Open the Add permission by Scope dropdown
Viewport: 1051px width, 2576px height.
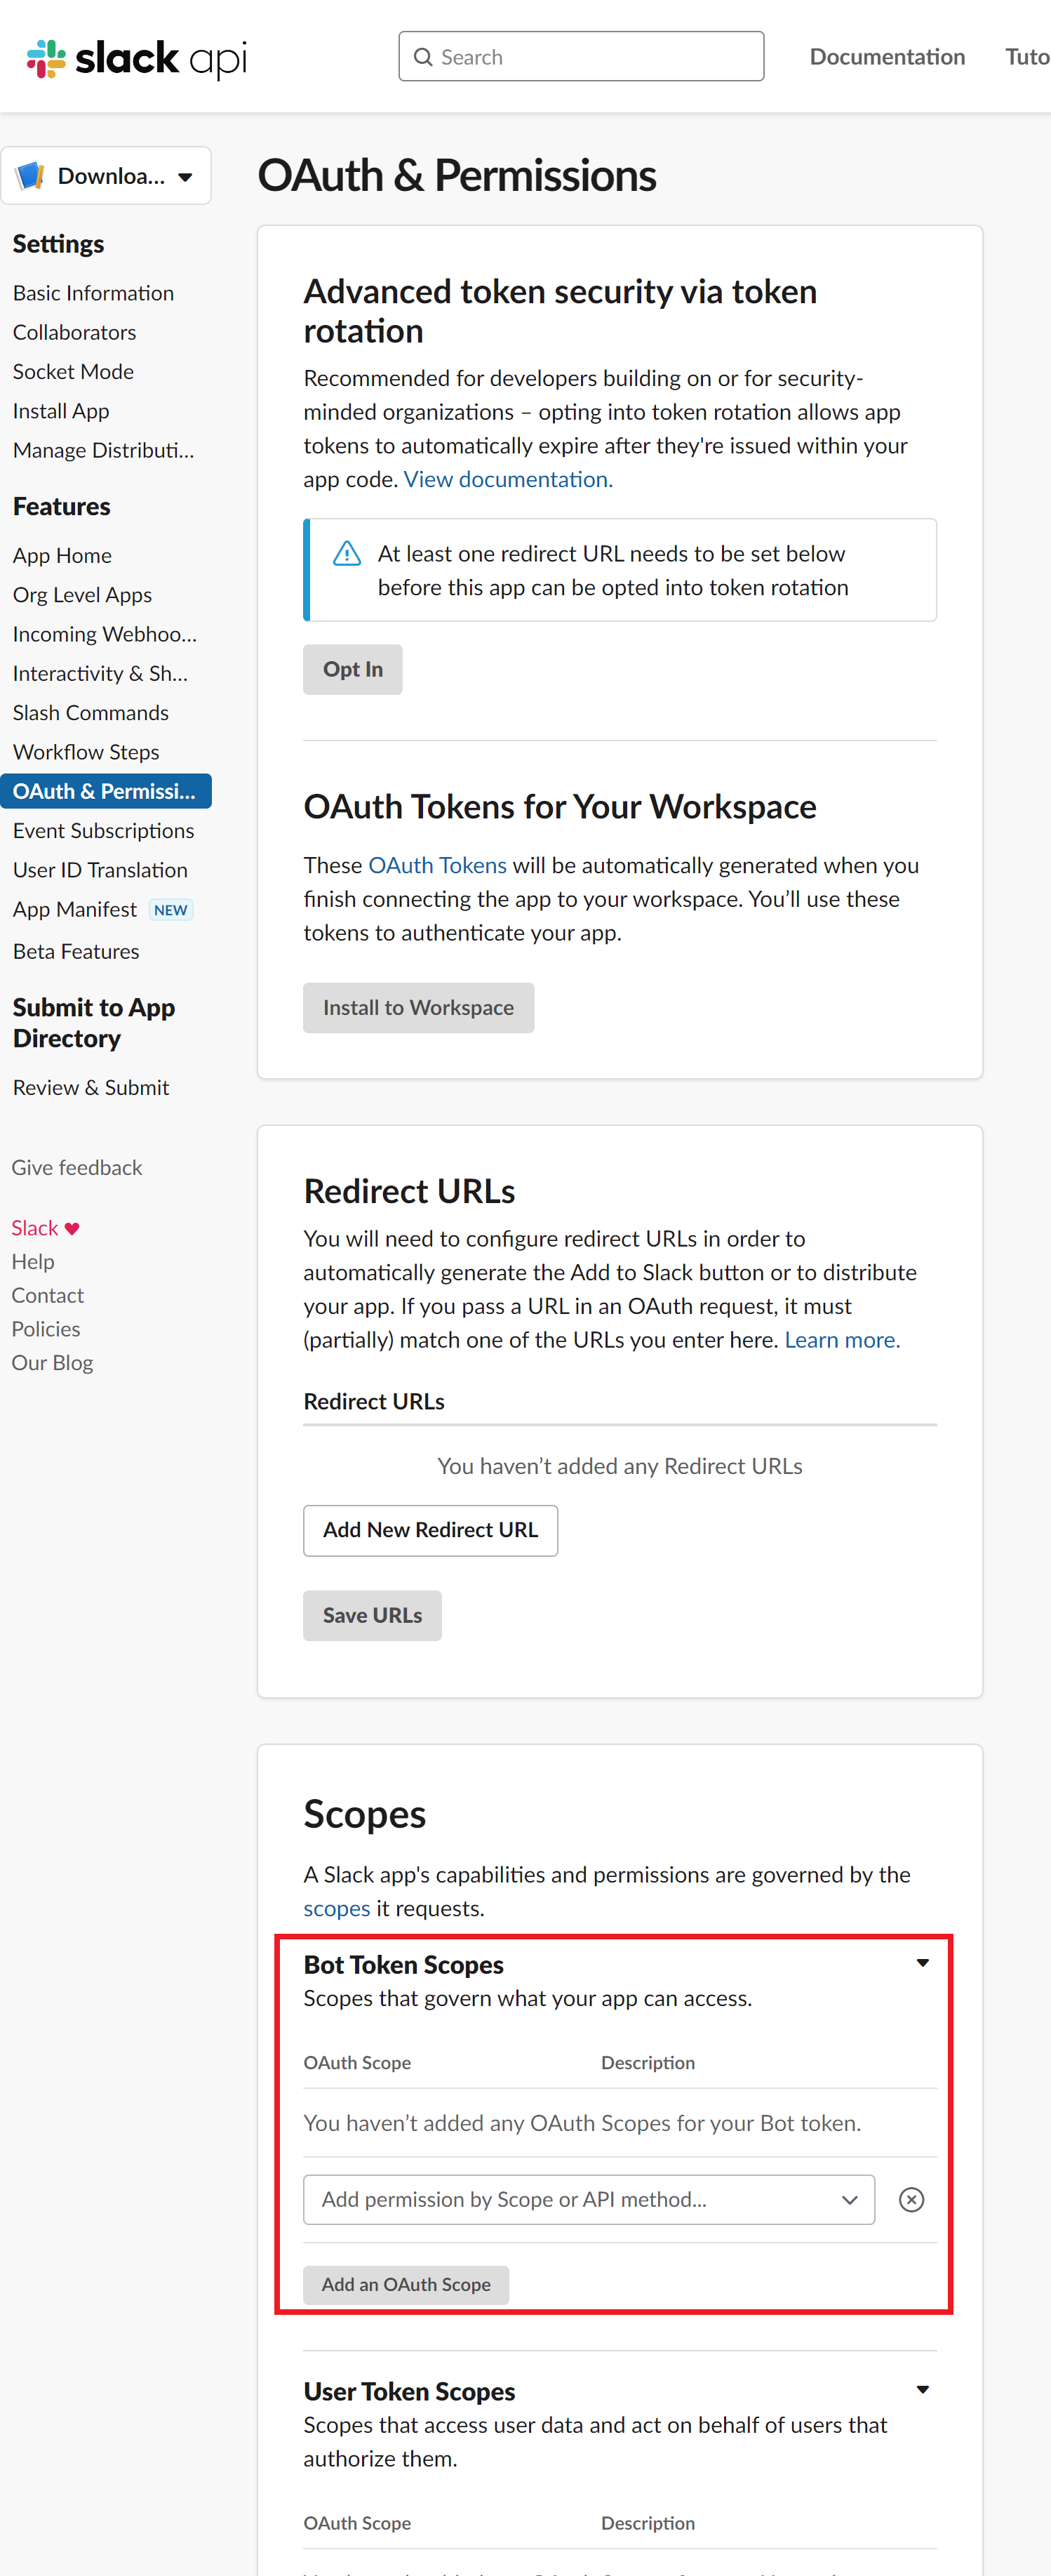click(589, 2199)
